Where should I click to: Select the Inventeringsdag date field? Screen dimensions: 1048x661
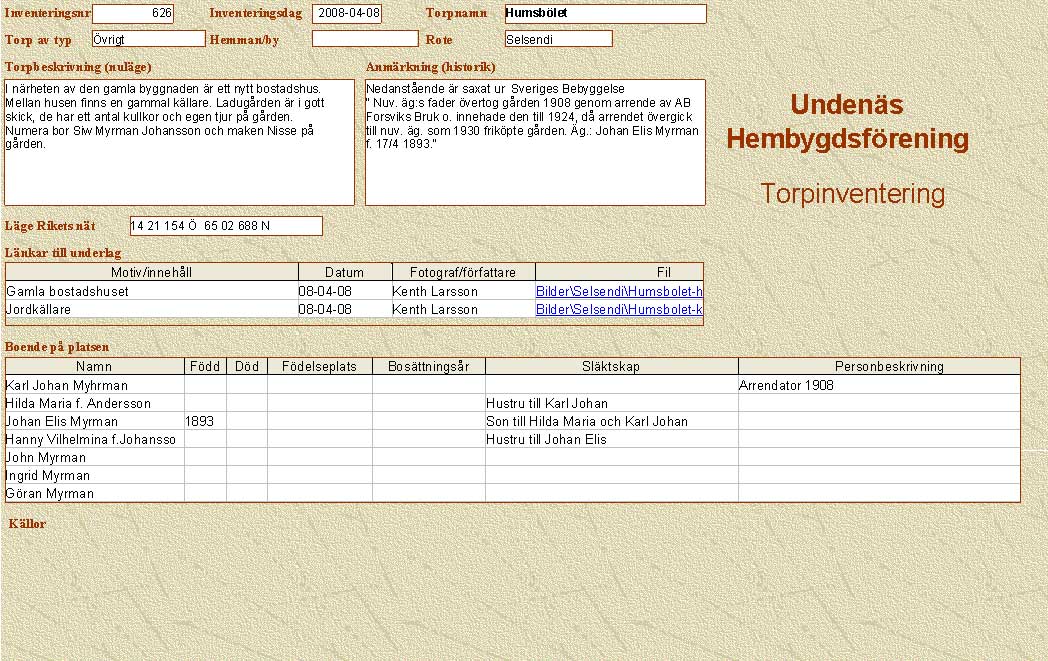coord(347,14)
